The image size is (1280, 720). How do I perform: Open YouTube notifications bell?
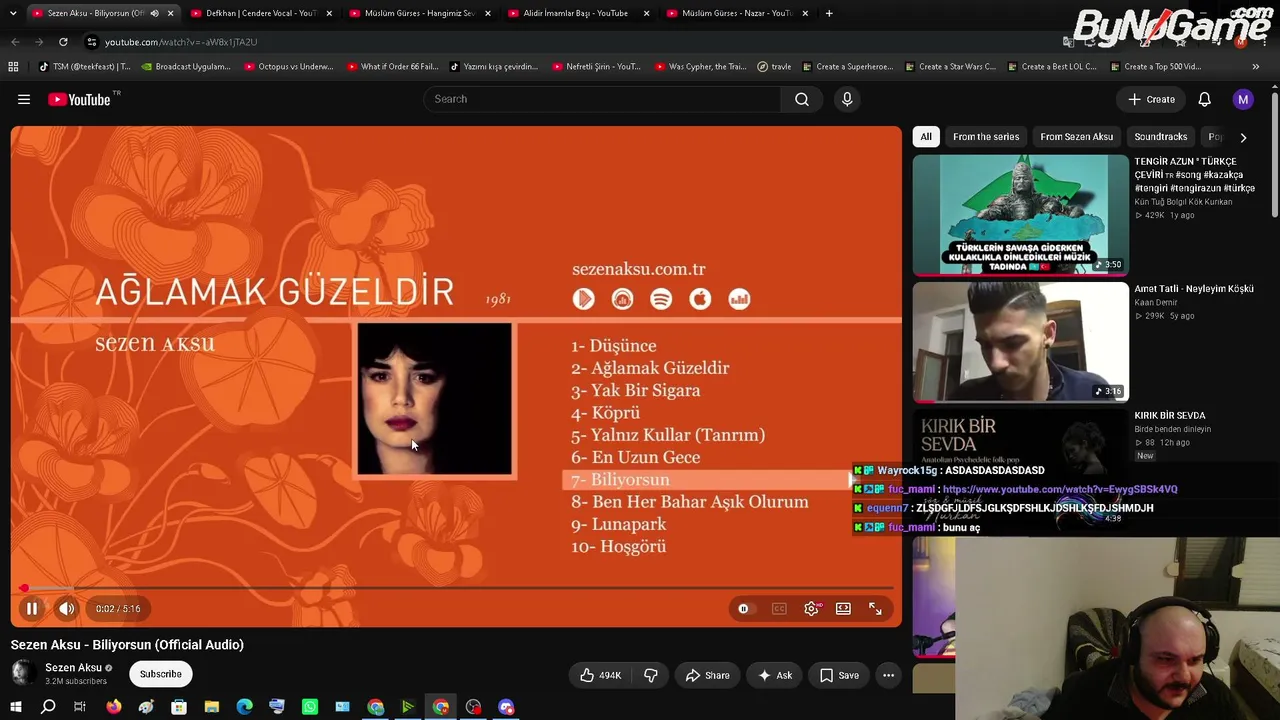click(x=1205, y=99)
